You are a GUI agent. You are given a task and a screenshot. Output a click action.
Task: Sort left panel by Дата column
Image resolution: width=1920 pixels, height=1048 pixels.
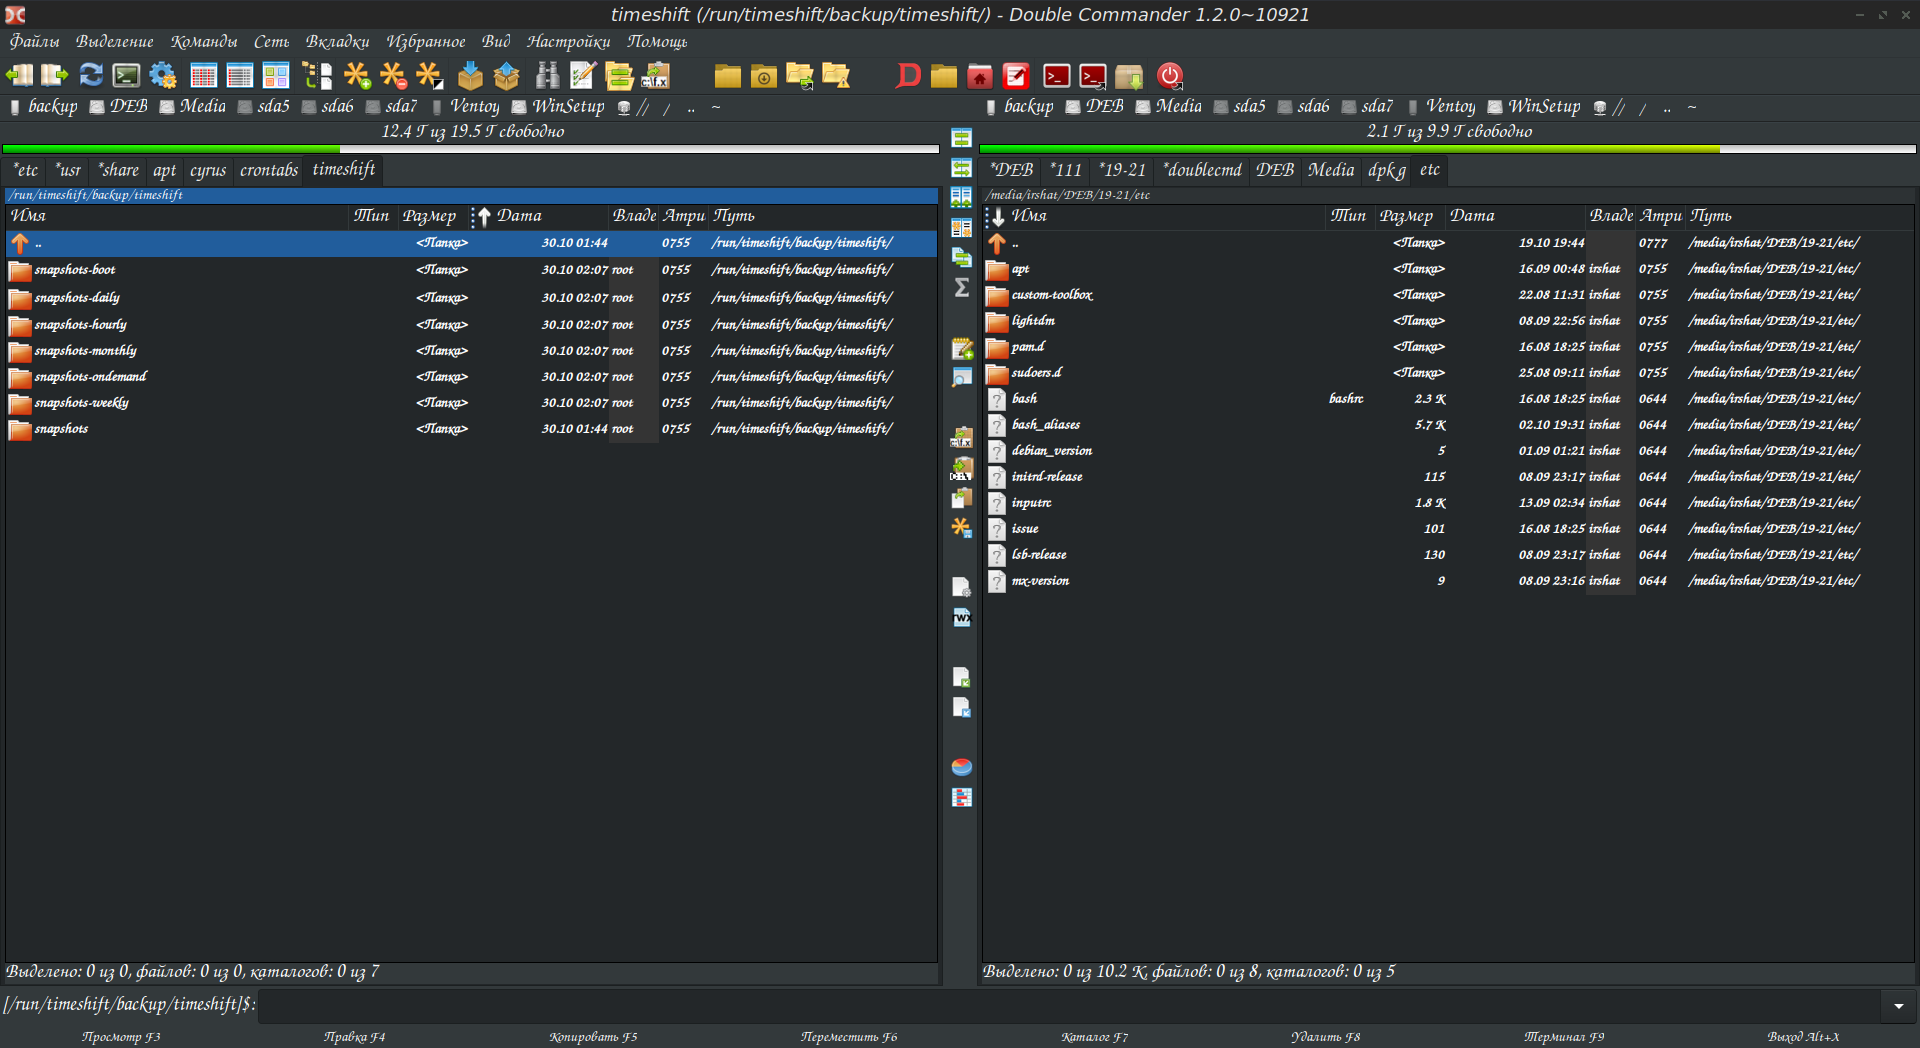tap(520, 216)
